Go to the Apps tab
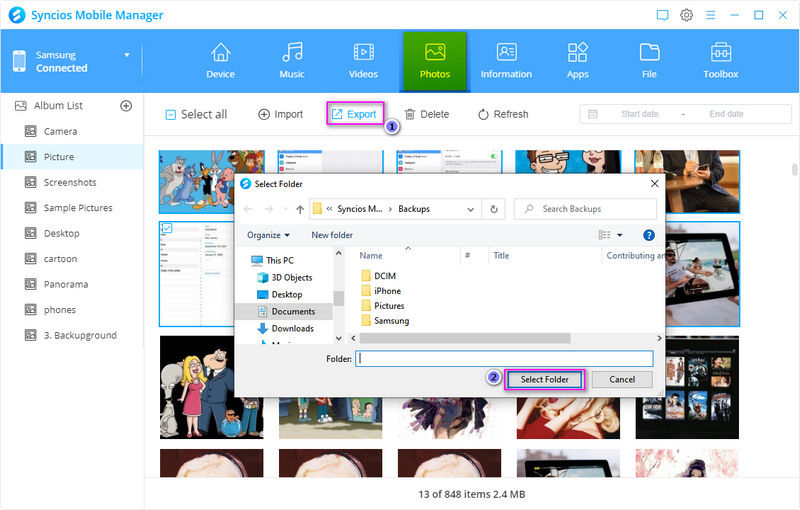 pos(578,61)
